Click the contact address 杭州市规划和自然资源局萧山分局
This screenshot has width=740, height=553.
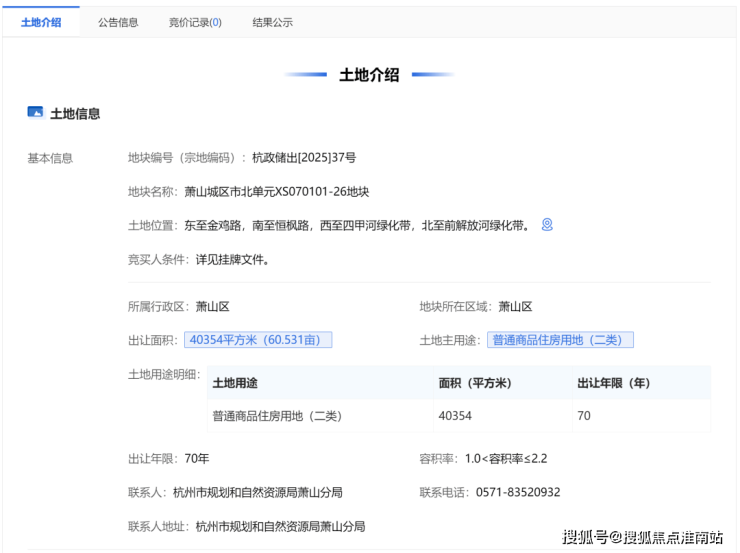click(280, 526)
